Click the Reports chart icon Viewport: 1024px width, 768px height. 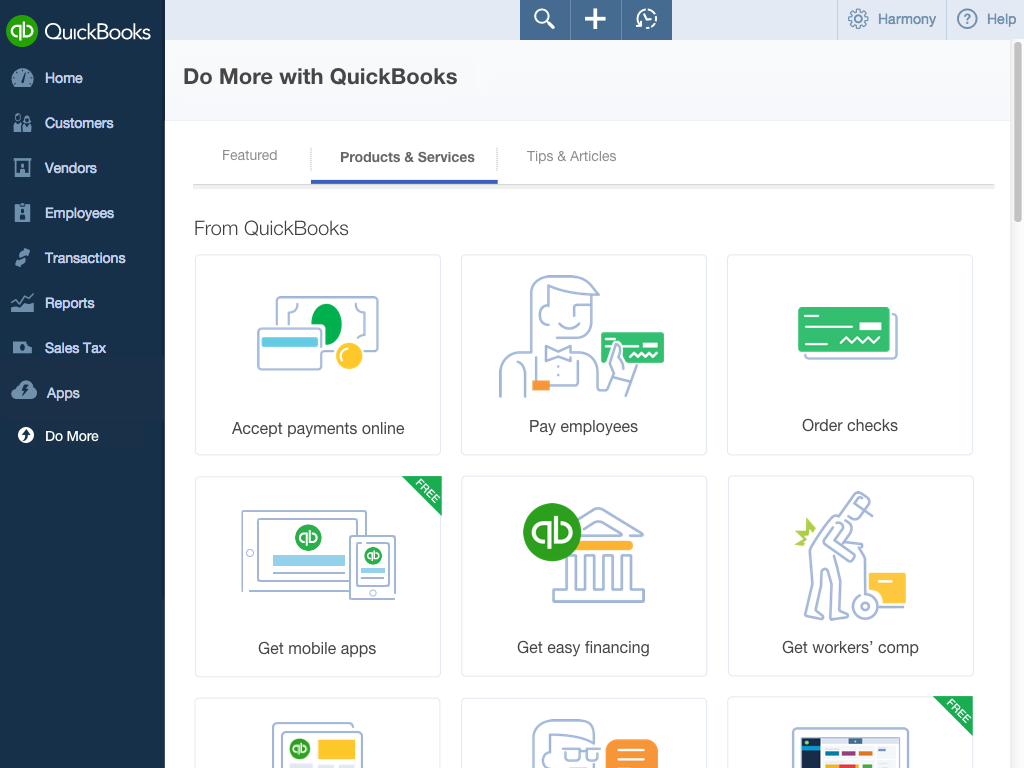(x=23, y=303)
